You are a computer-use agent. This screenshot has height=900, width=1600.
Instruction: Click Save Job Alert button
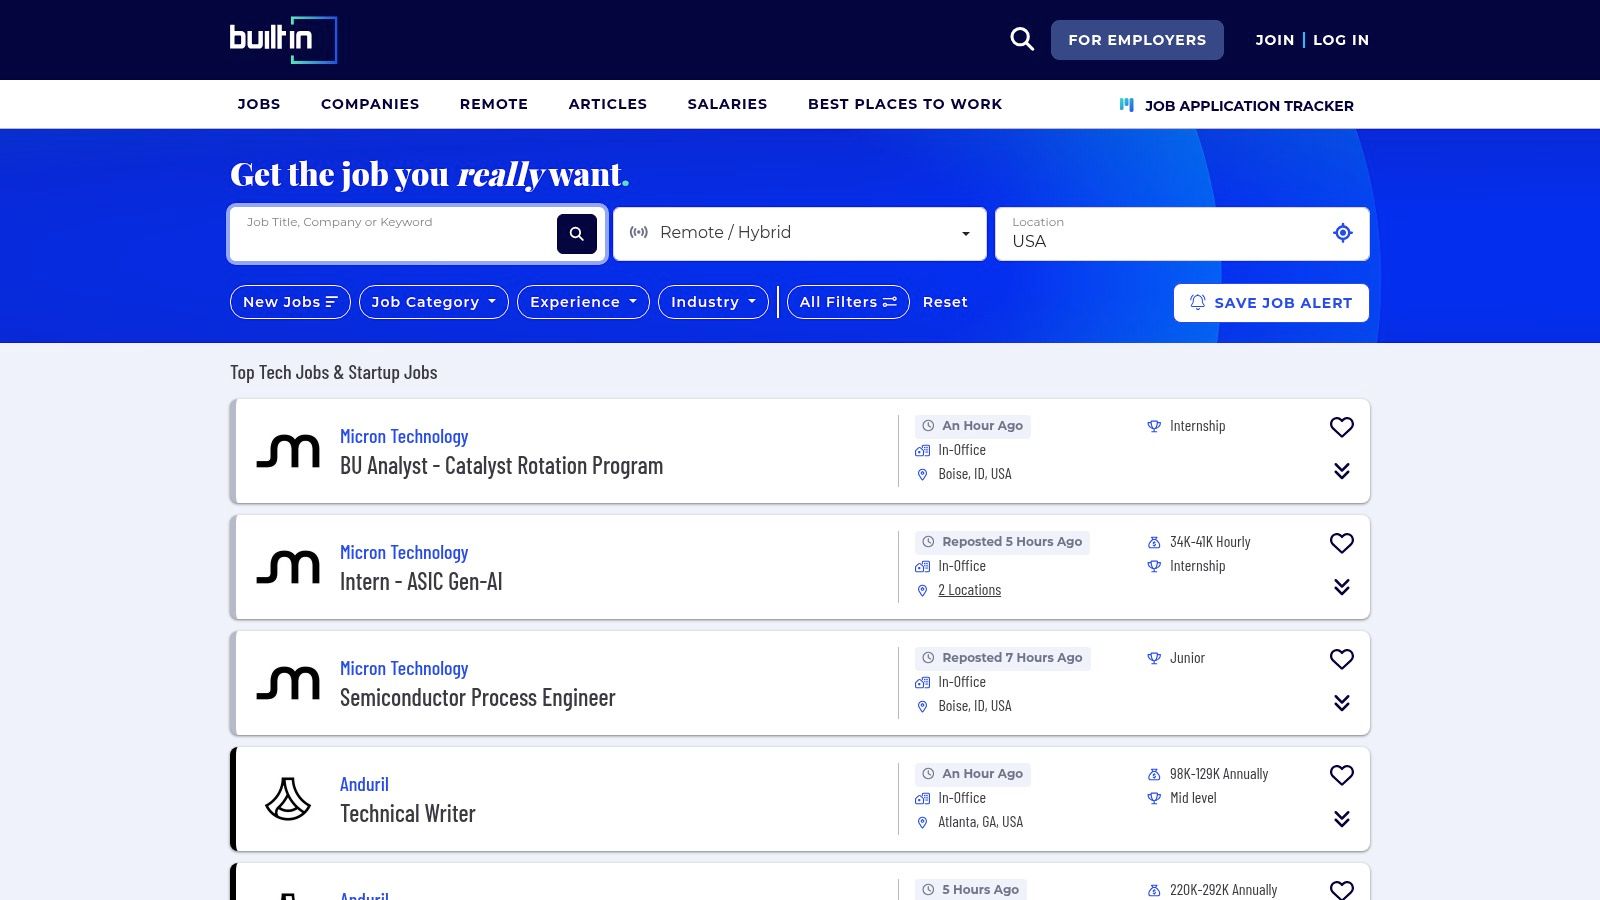1271,303
